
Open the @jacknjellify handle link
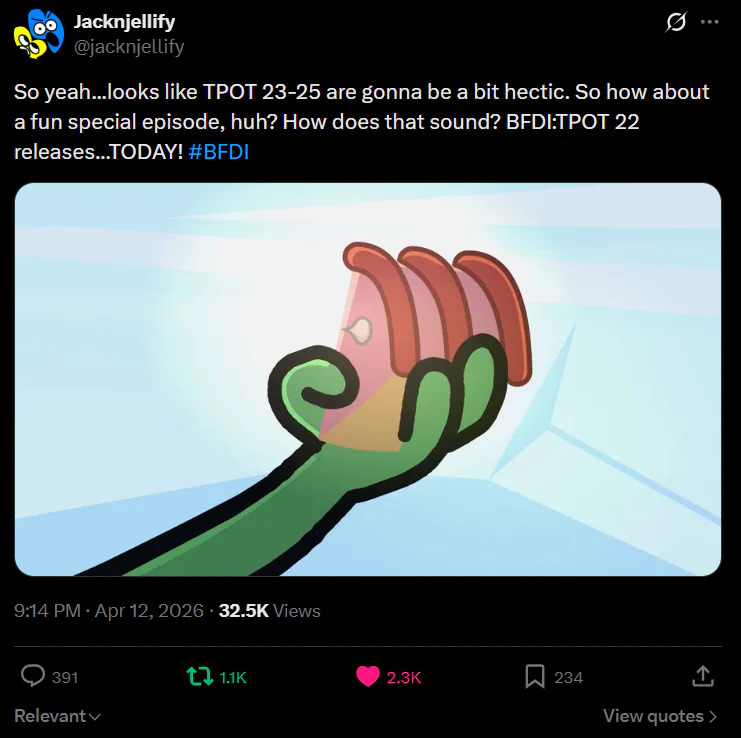point(129,47)
